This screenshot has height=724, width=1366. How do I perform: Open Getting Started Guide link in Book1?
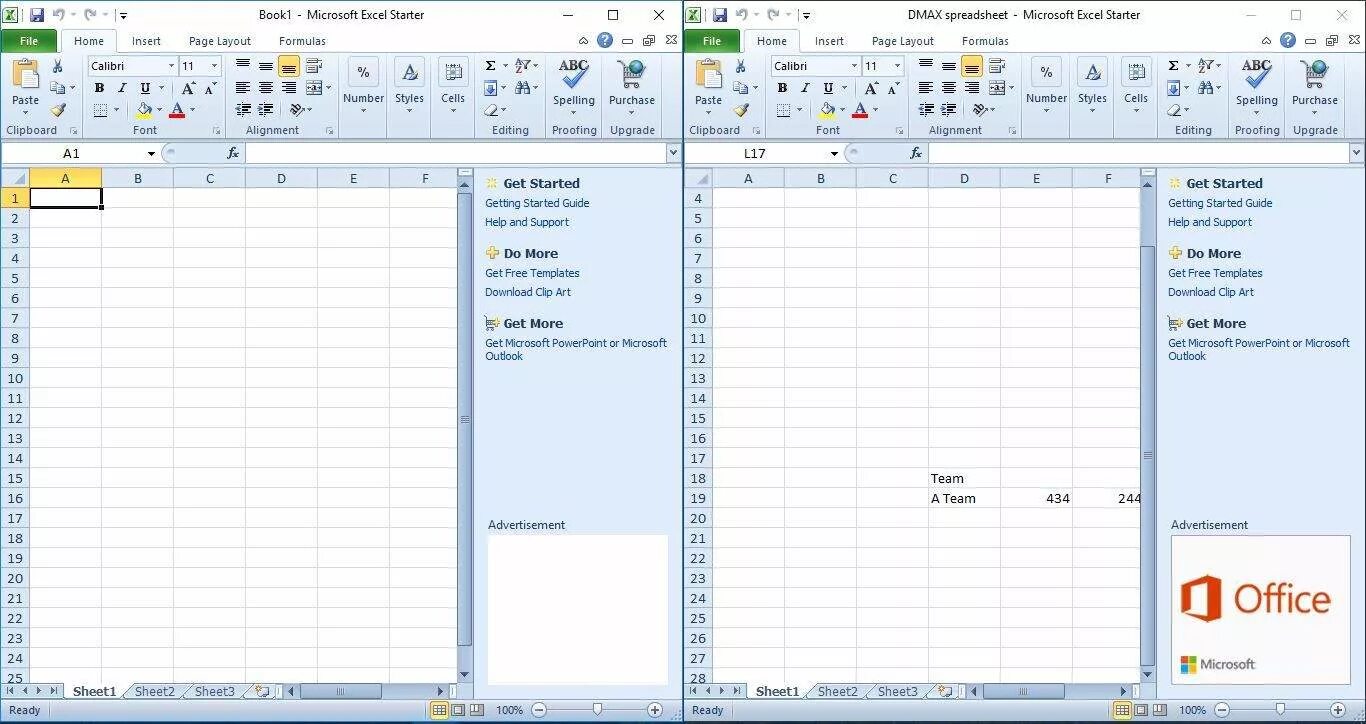coord(537,203)
